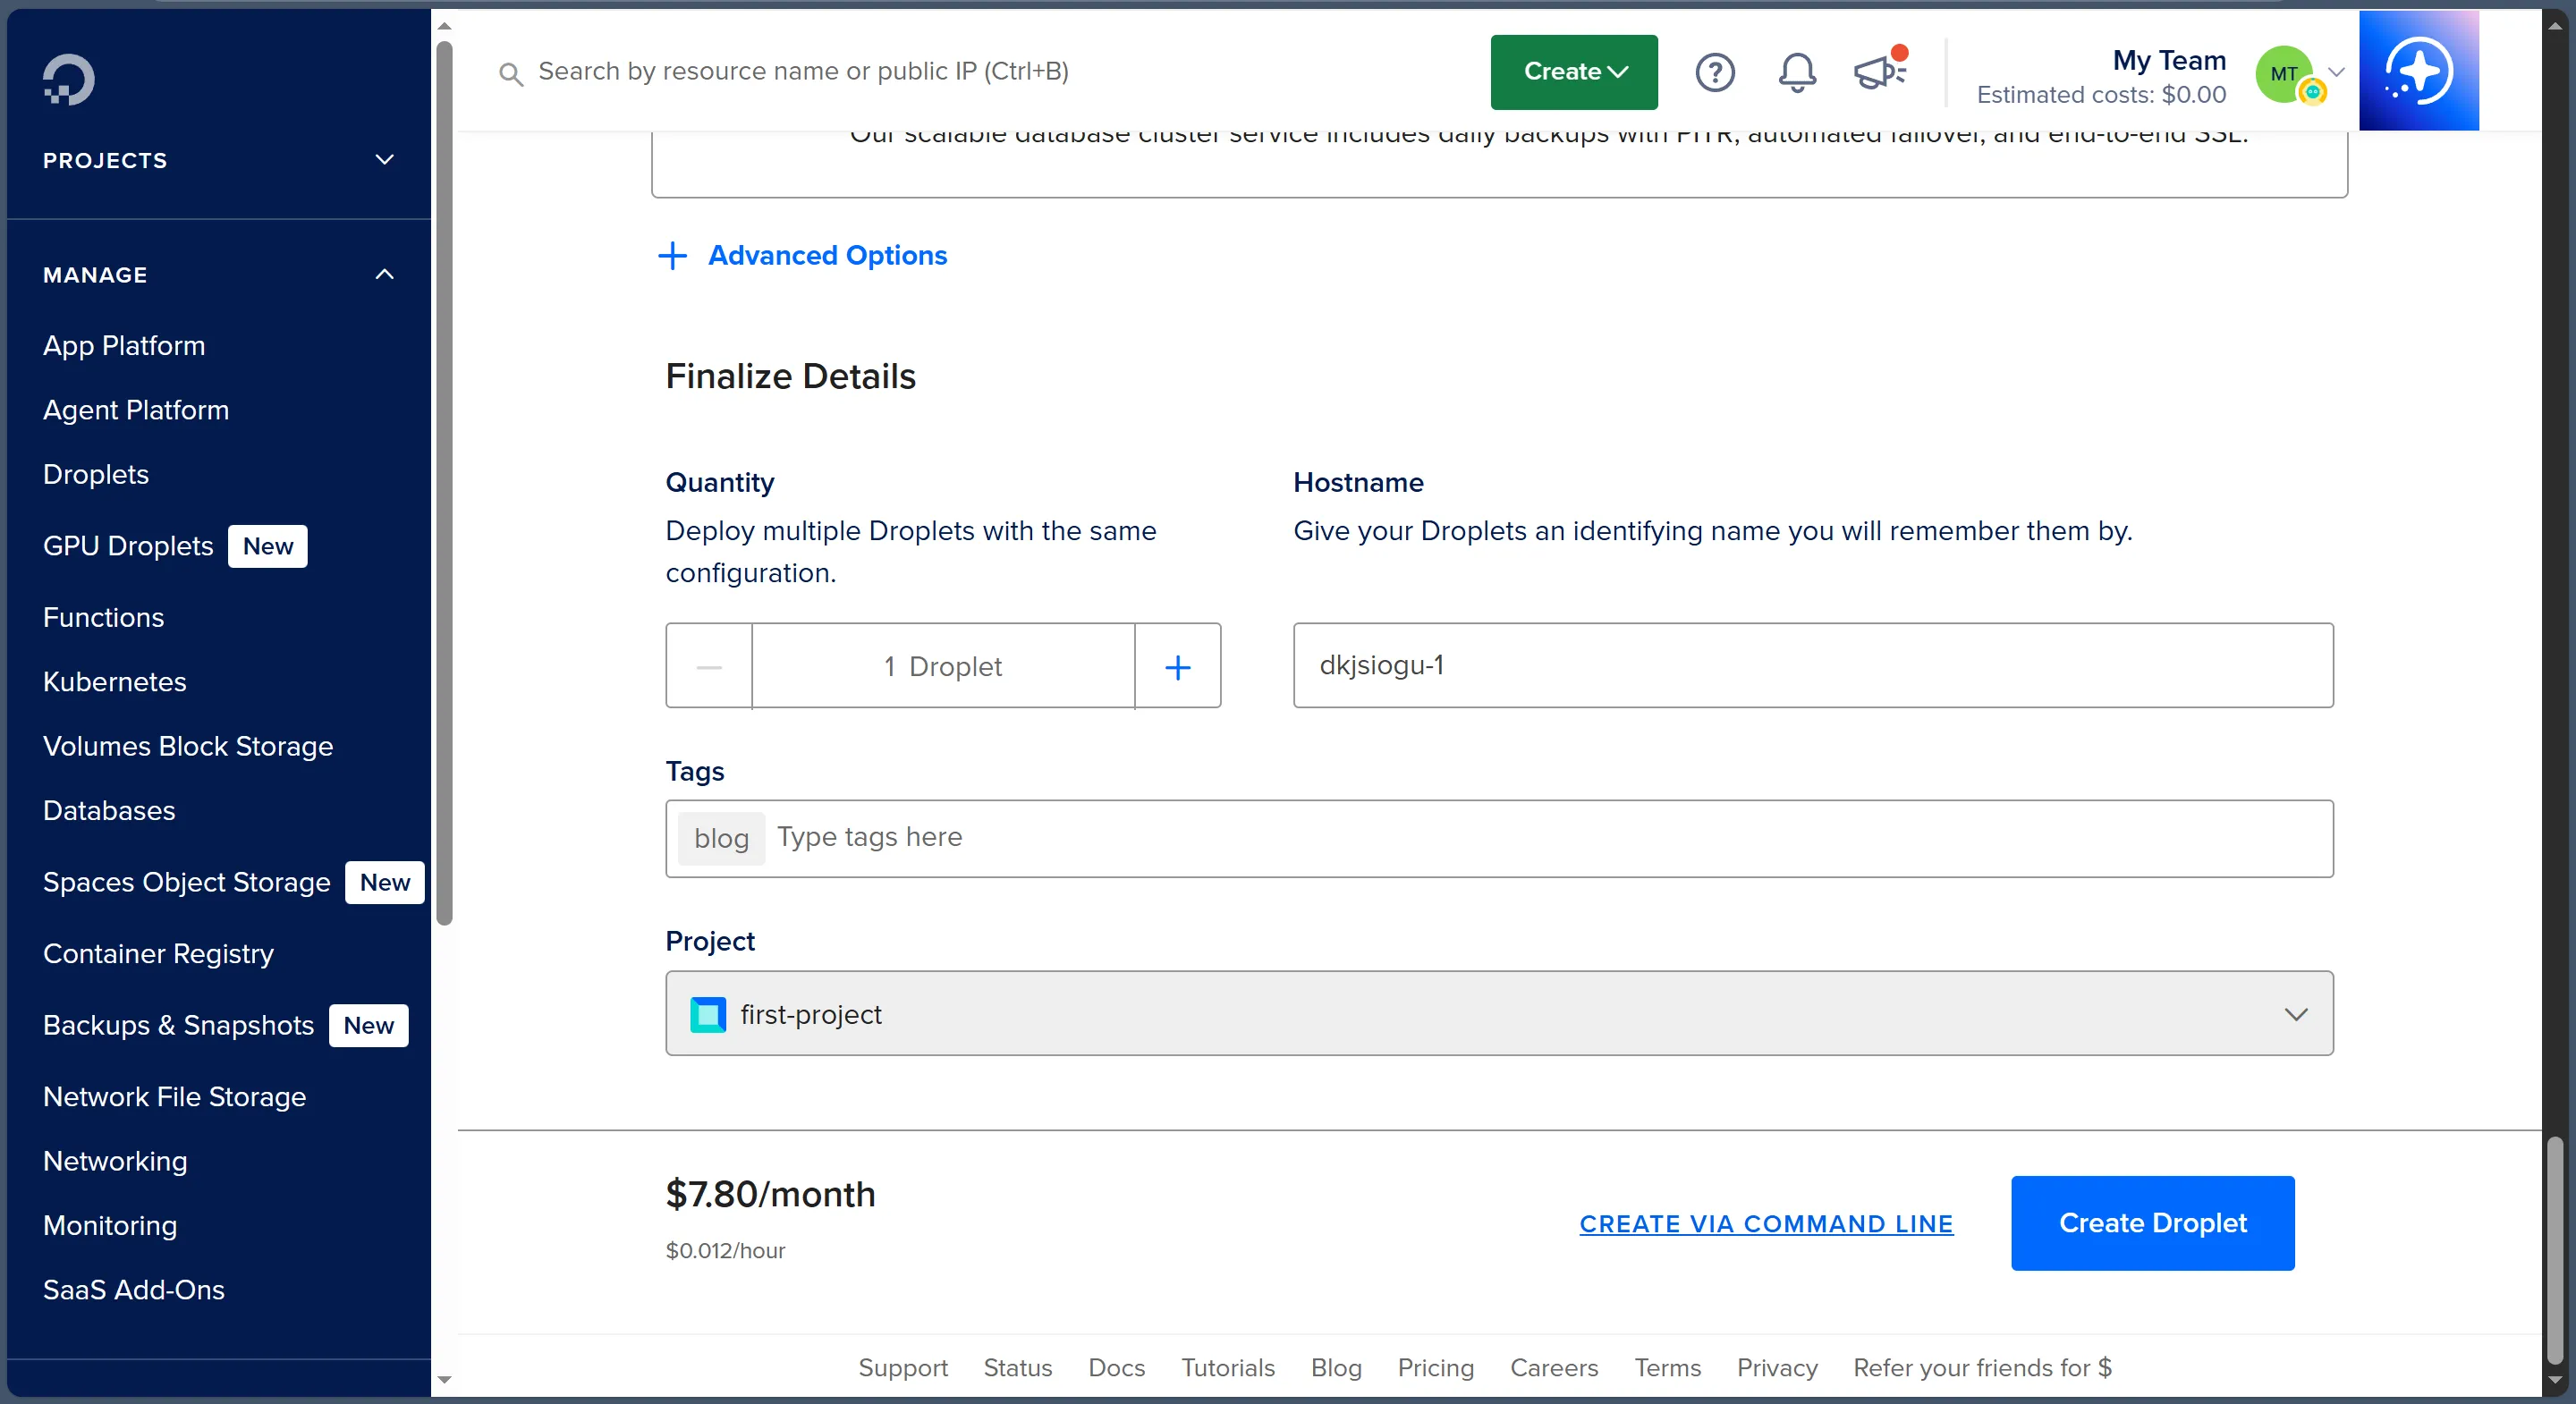Focus the resource search box
This screenshot has height=1404, width=2576.
(803, 72)
